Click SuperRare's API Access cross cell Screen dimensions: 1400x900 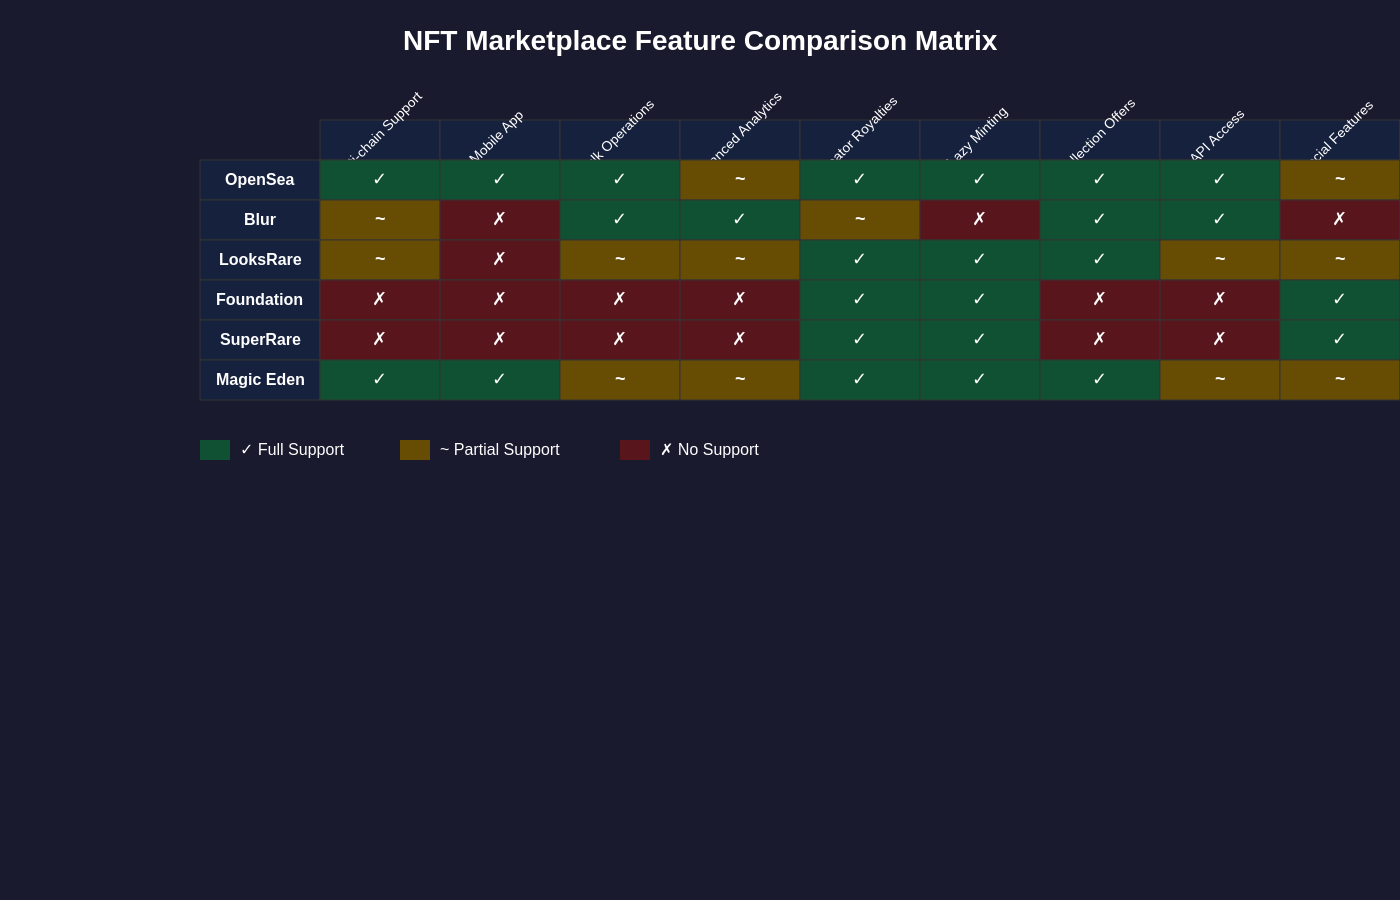click(1220, 340)
